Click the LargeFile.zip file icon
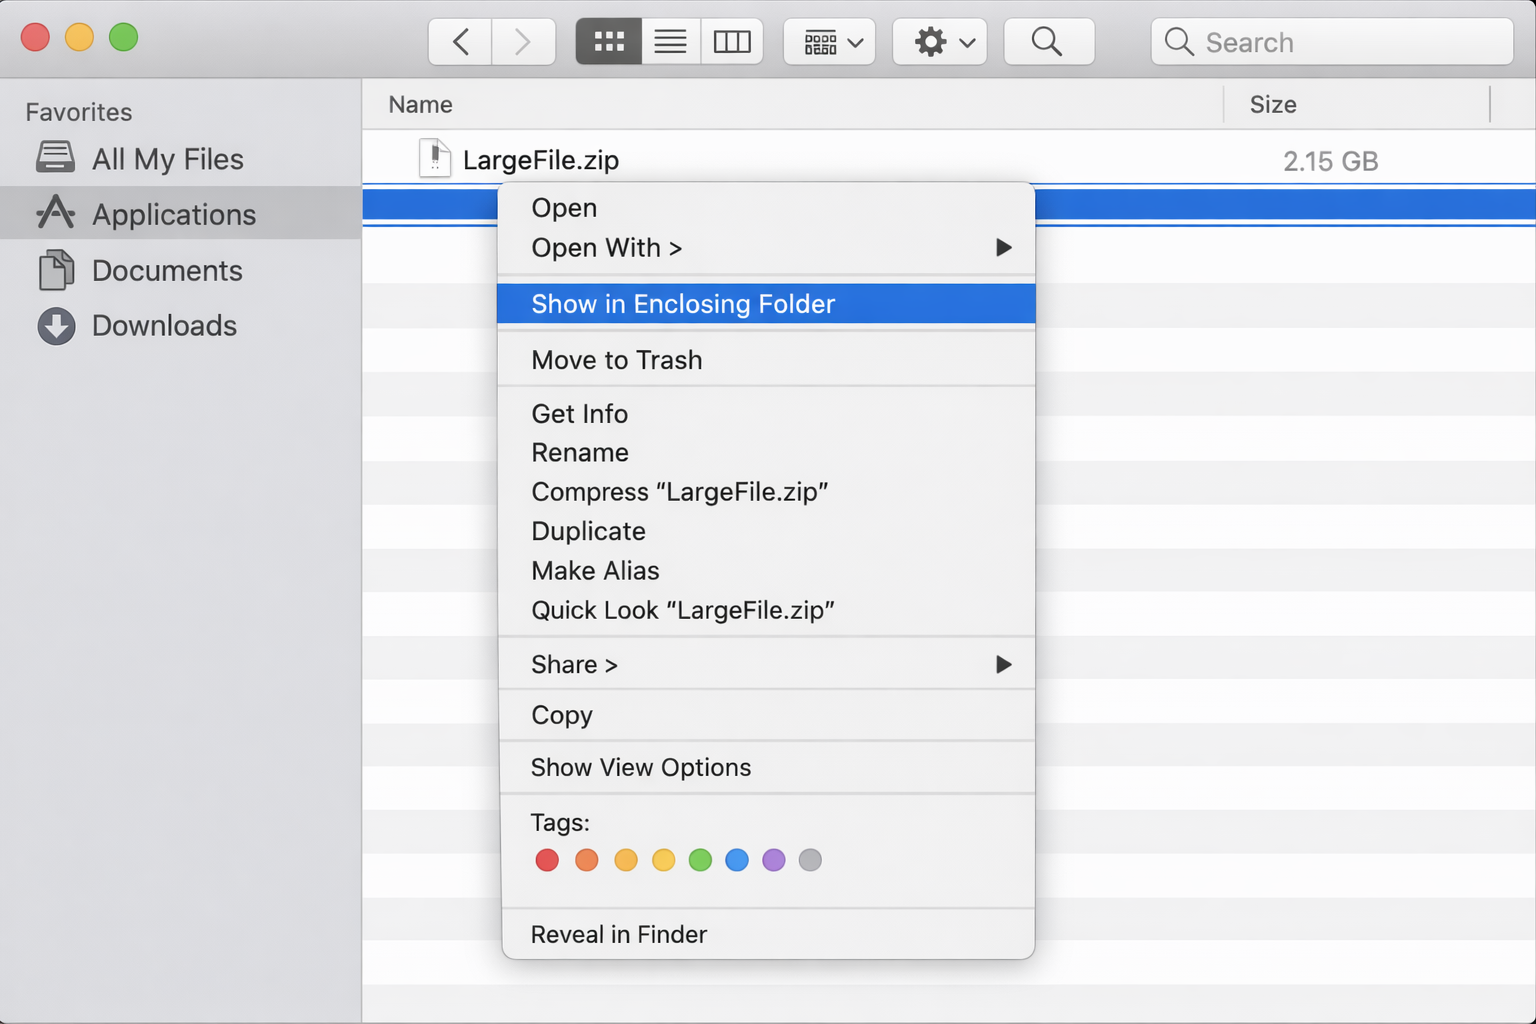1536x1024 pixels. click(x=435, y=158)
